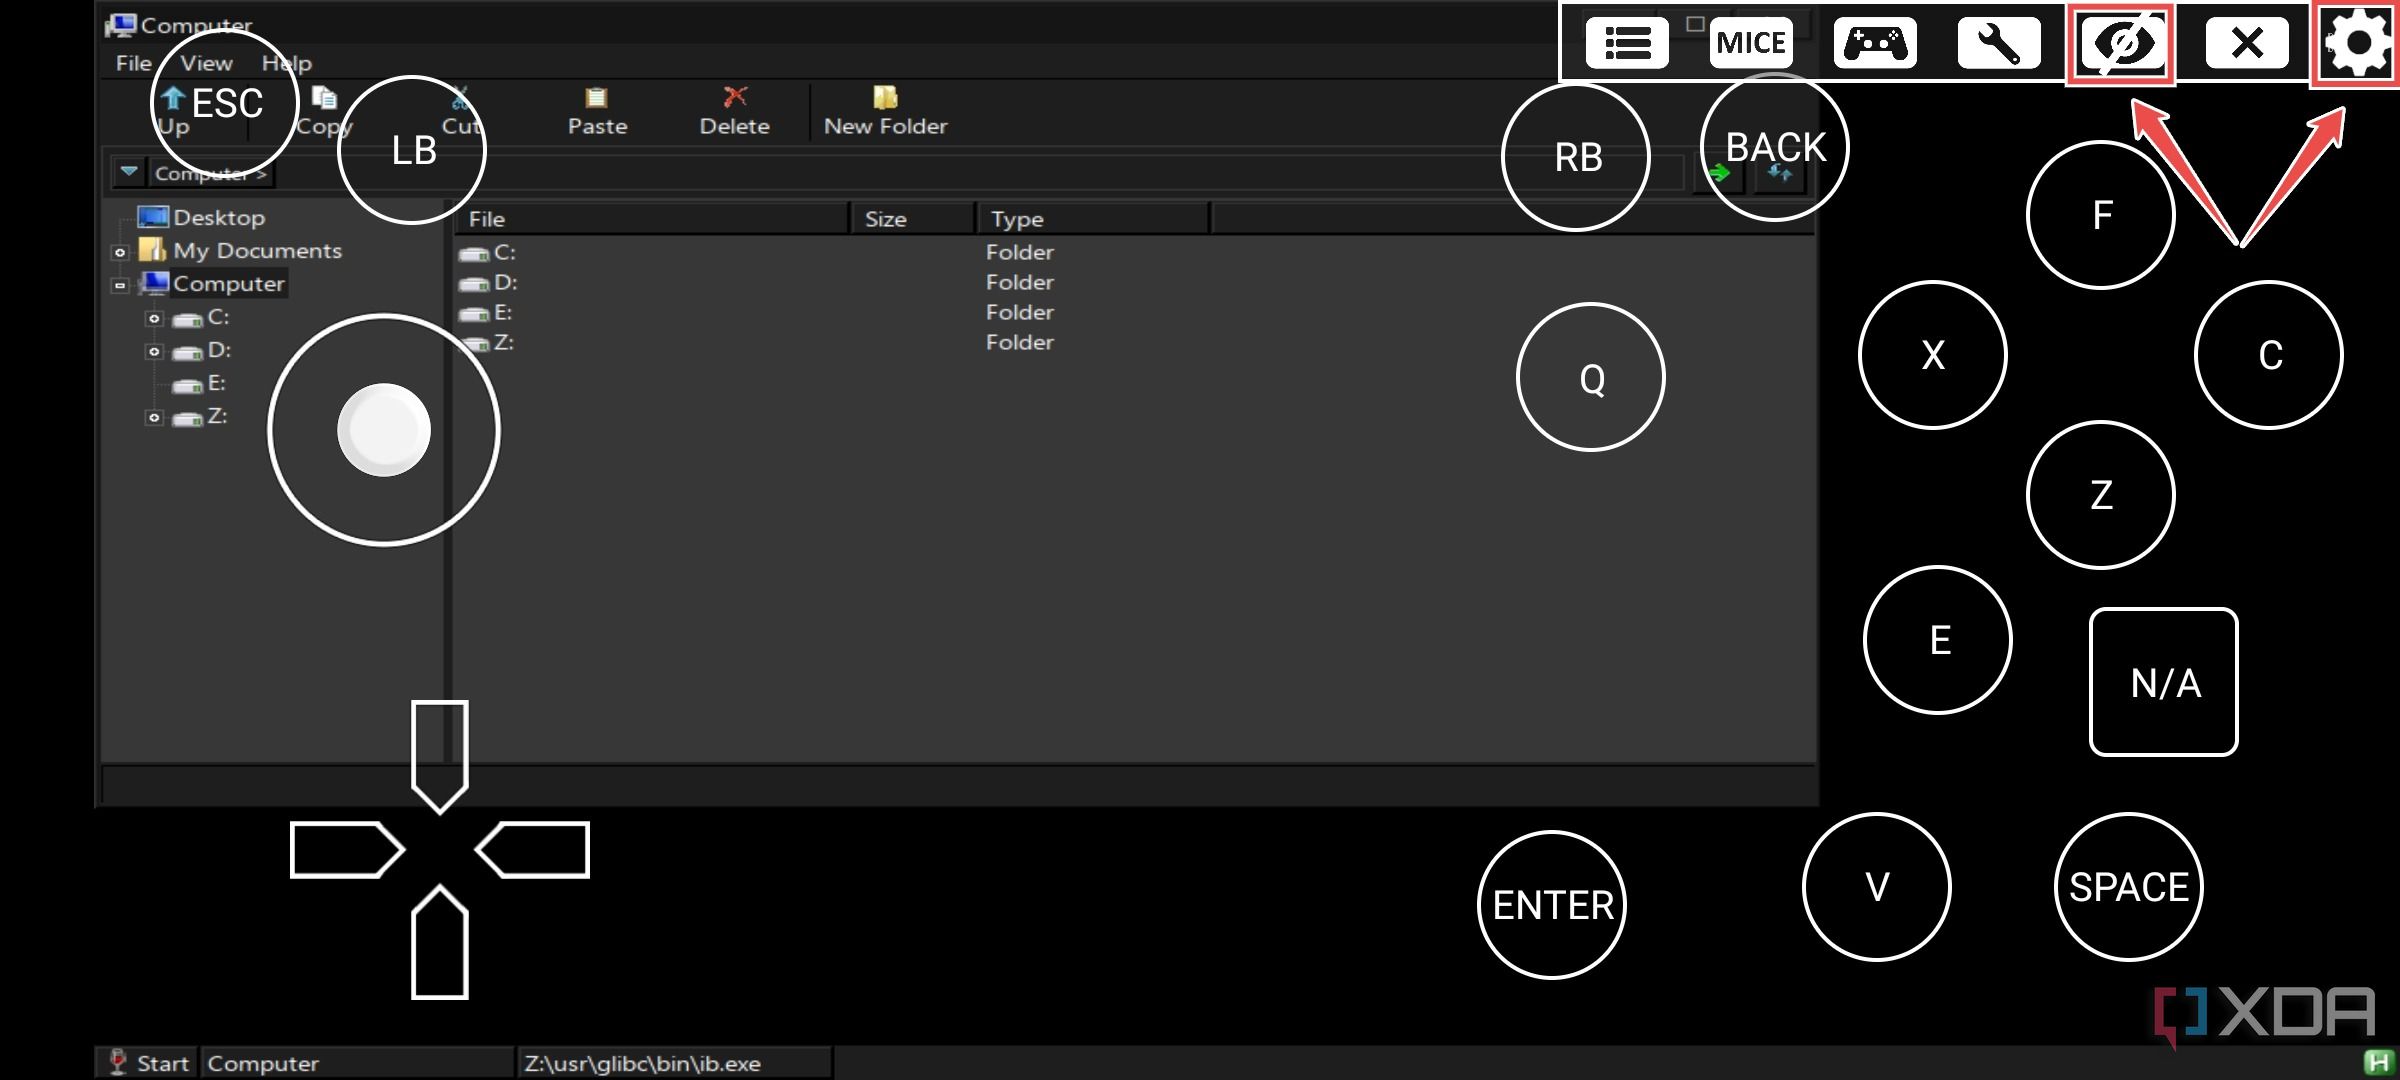Expand the Z: drive tree node
The image size is (2400, 1080).
click(154, 417)
